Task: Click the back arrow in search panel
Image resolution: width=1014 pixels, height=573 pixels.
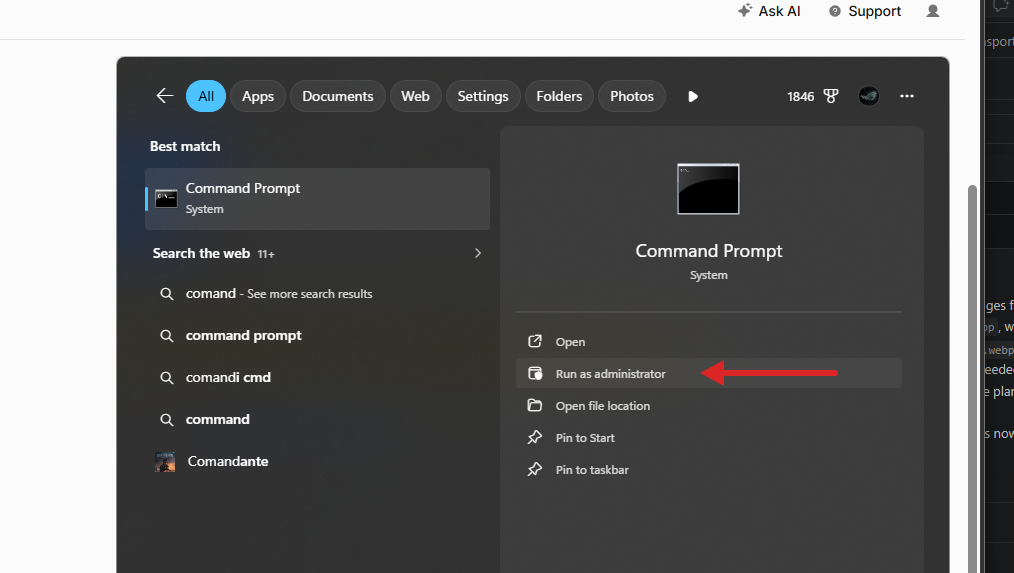Action: (165, 96)
